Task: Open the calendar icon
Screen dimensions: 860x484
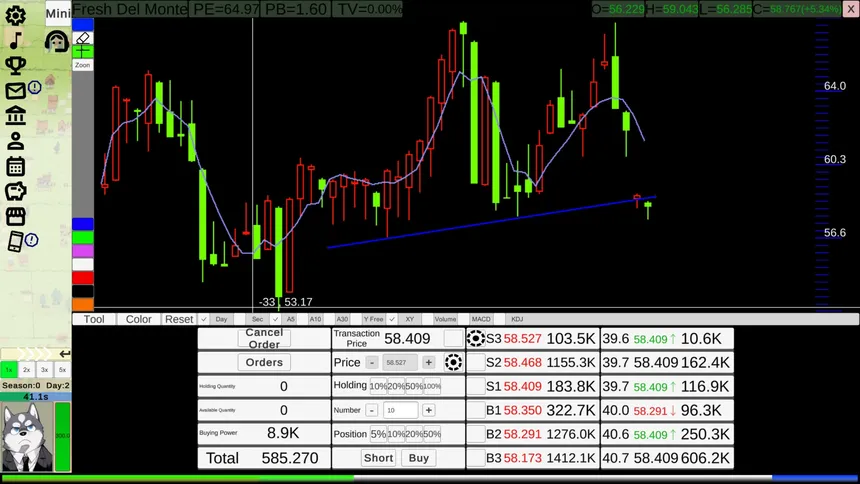Action: pyautogui.click(x=15, y=166)
